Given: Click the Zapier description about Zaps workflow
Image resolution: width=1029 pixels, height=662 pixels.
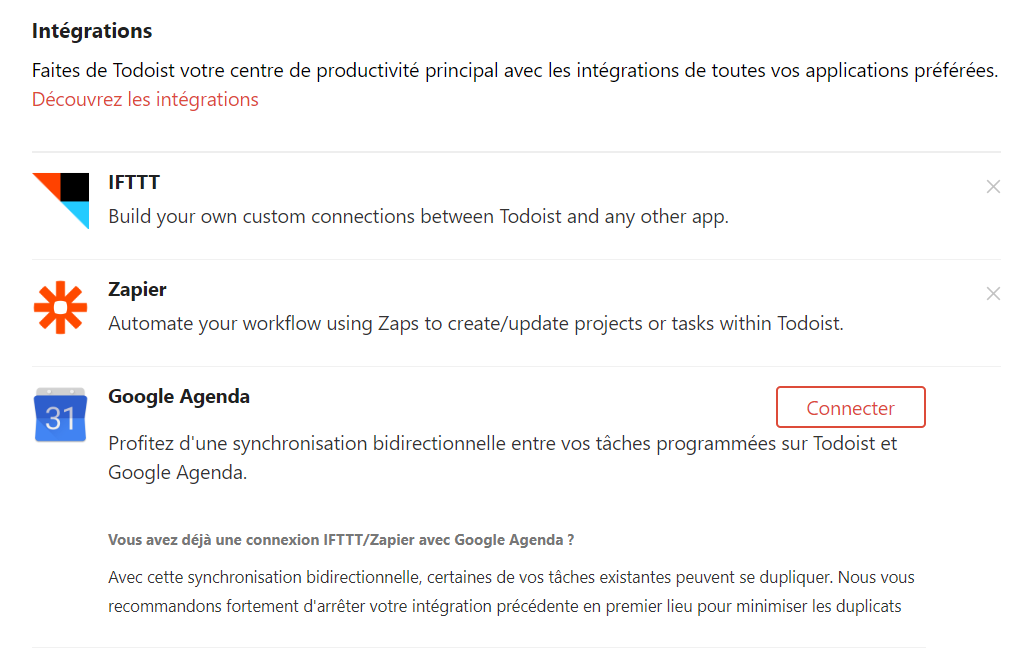Looking at the screenshot, I should point(476,323).
